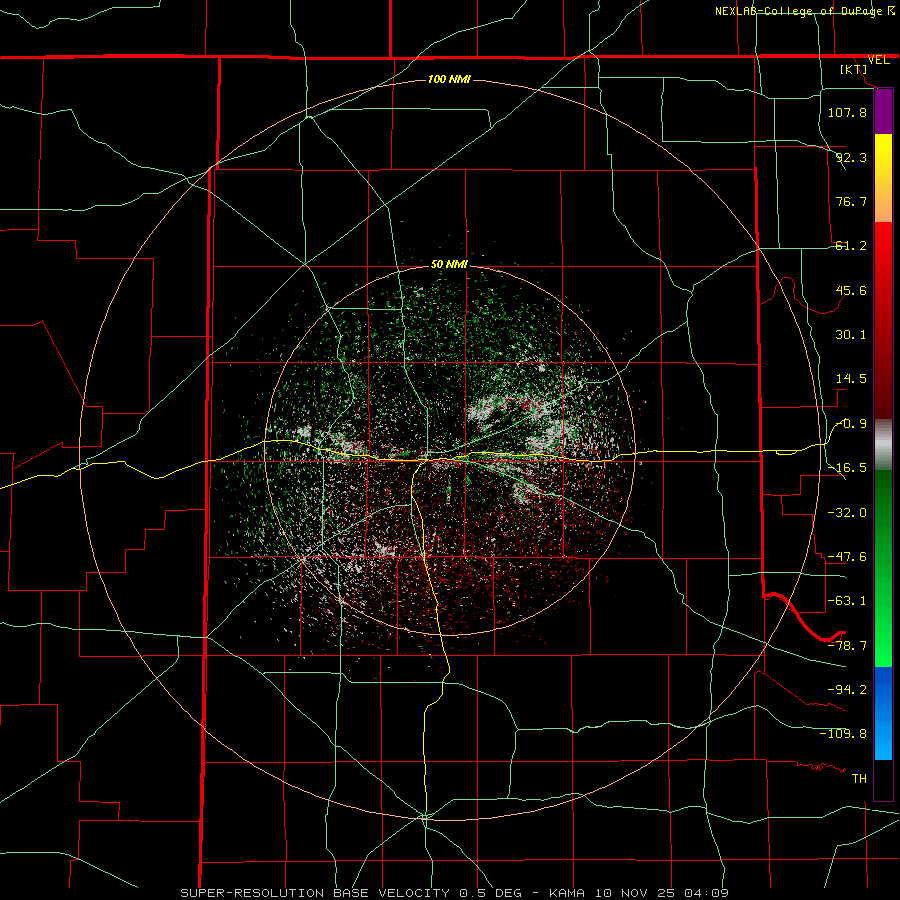Screen dimensions: 900x900
Task: Select the -94.2 legend value
Action: point(847,690)
